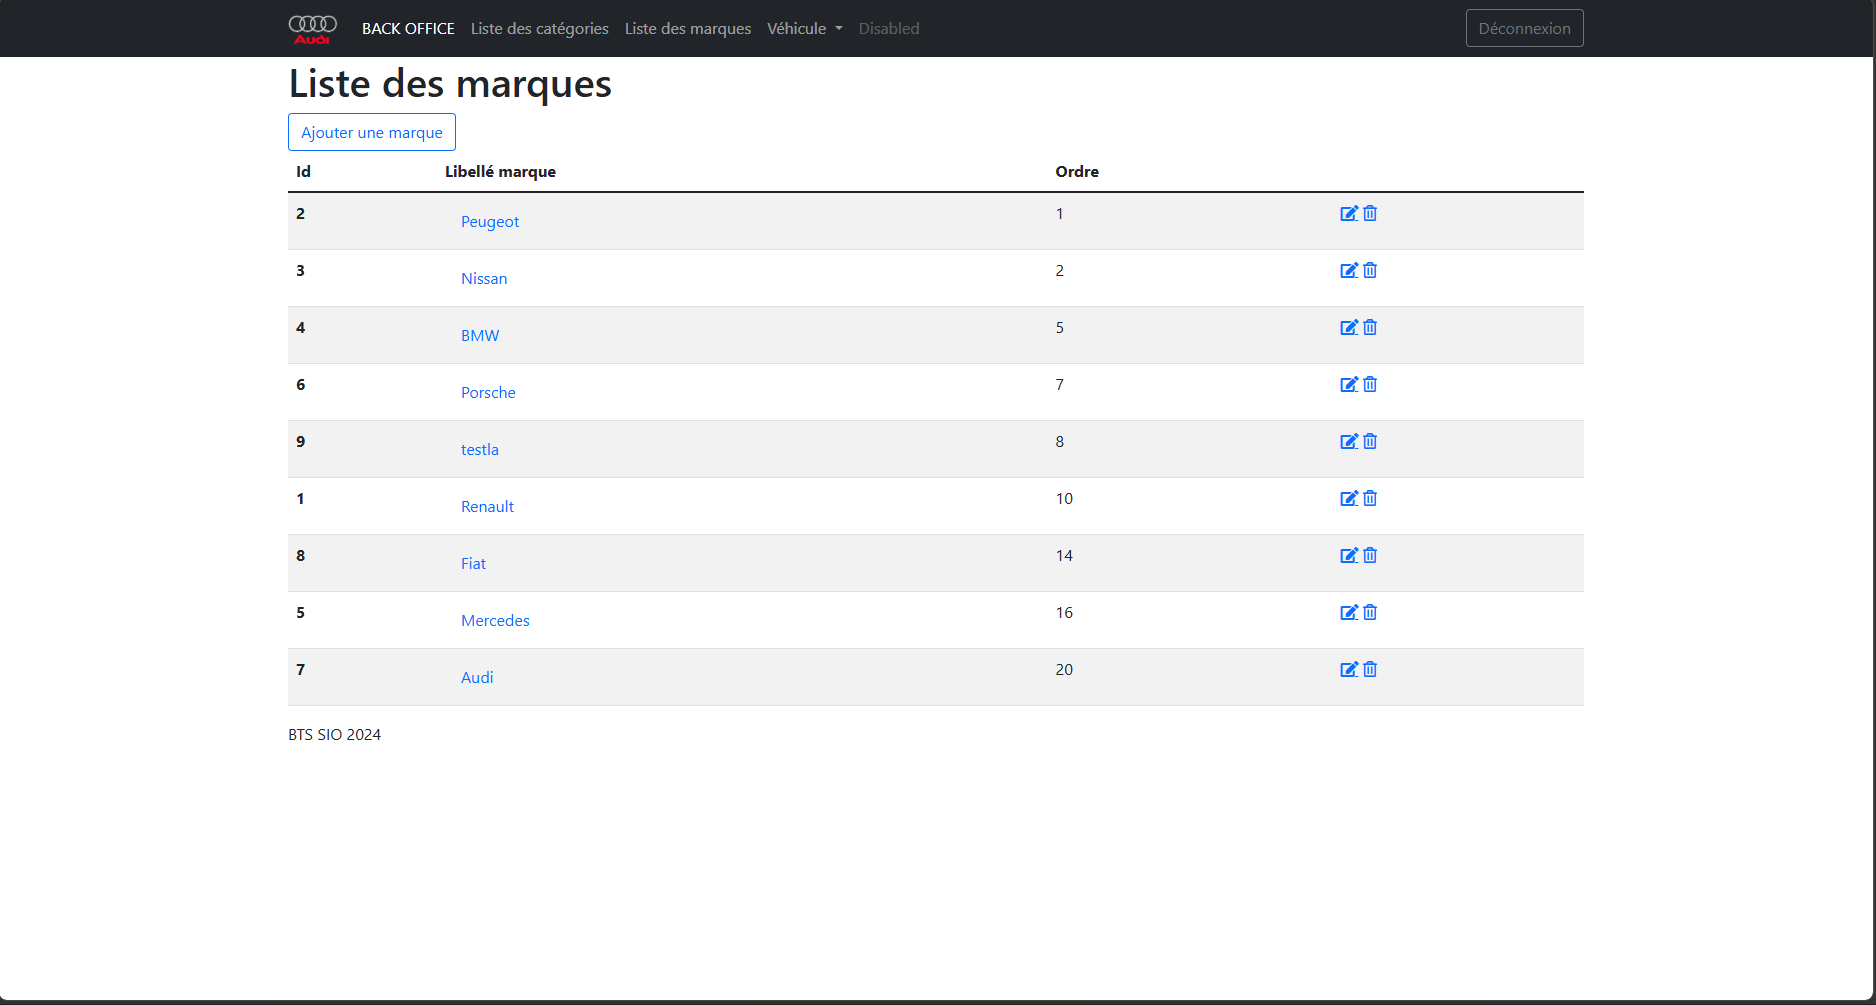Click the Libellé marque column header
Viewport: 1876px width, 1005px height.
[x=500, y=172]
